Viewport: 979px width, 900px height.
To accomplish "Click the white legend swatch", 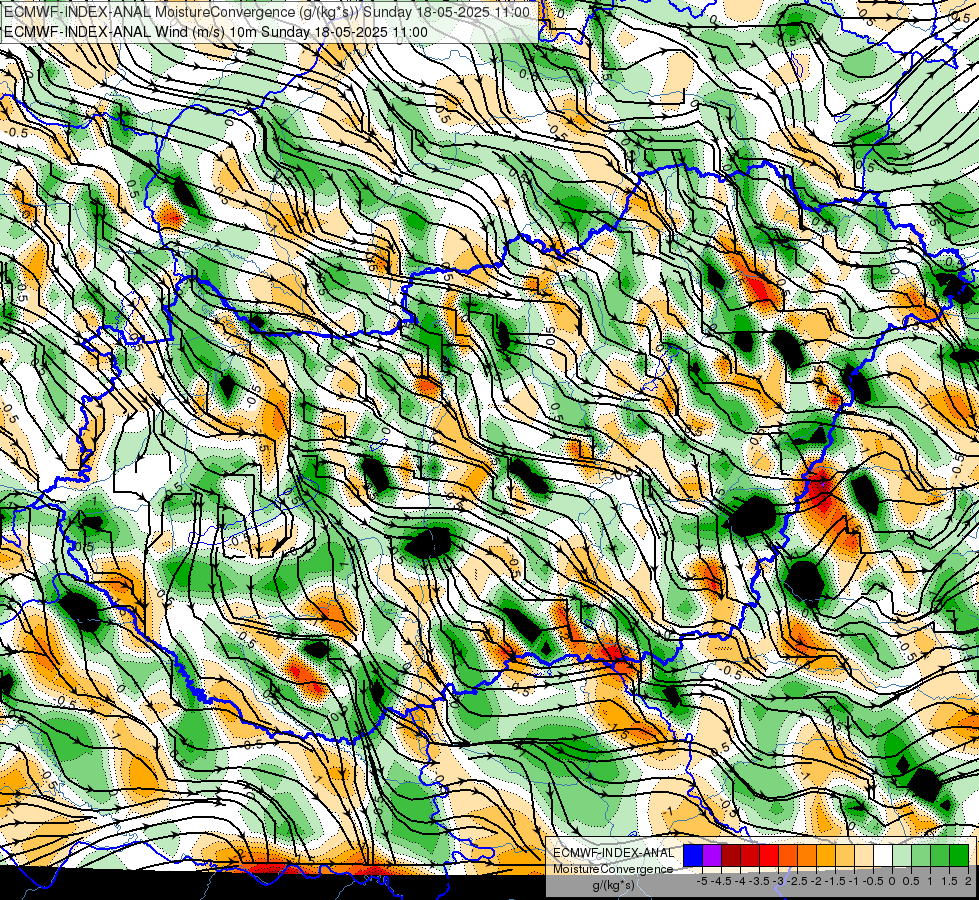I will 883,855.
